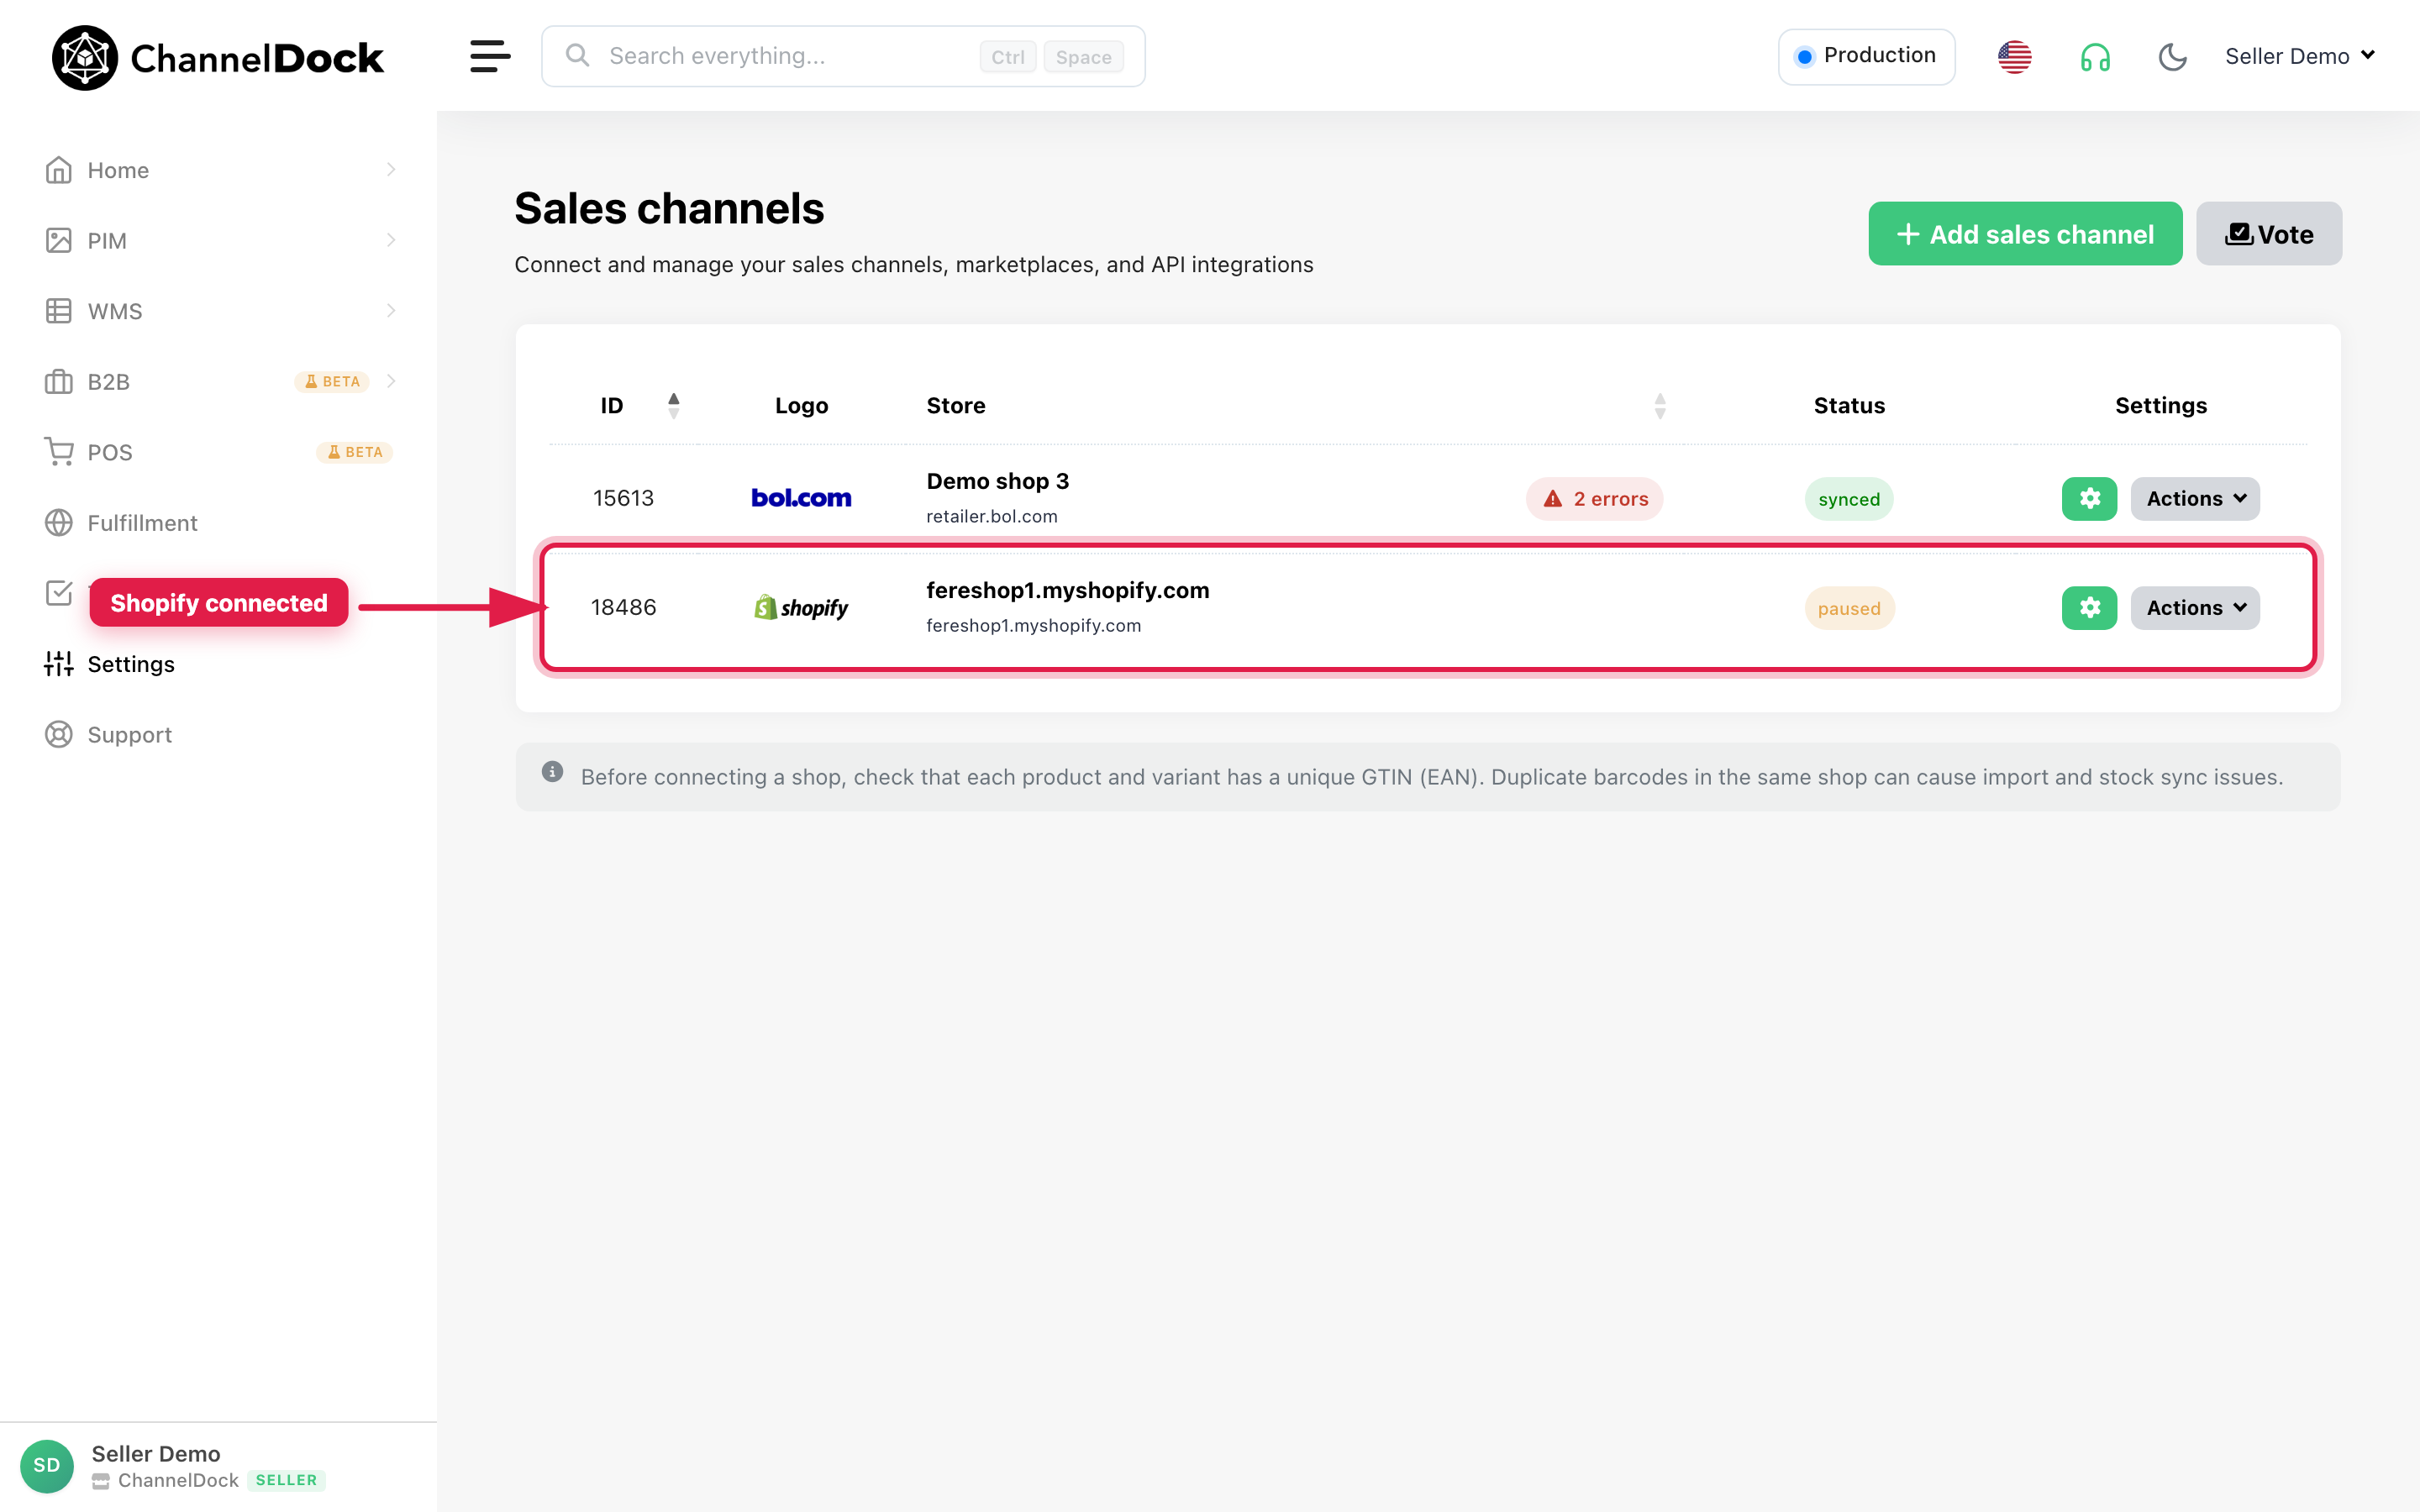Toggle dark mode moon icon
This screenshot has height=1512, width=2420.
2172,57
